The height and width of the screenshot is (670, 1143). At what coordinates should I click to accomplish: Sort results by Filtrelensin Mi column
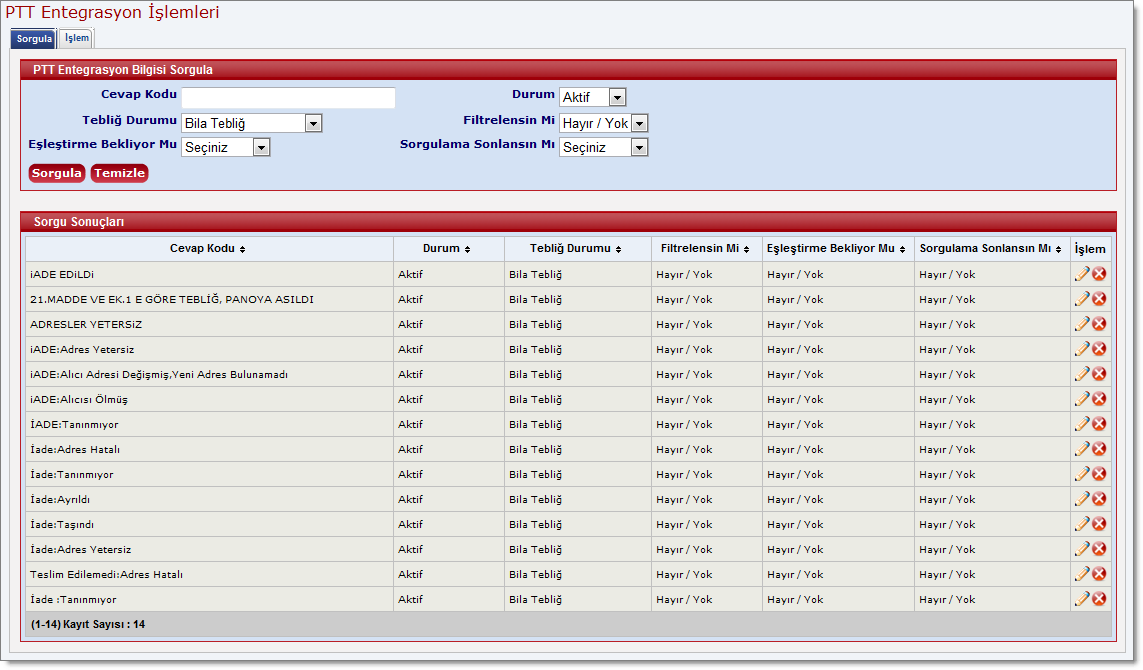705,249
